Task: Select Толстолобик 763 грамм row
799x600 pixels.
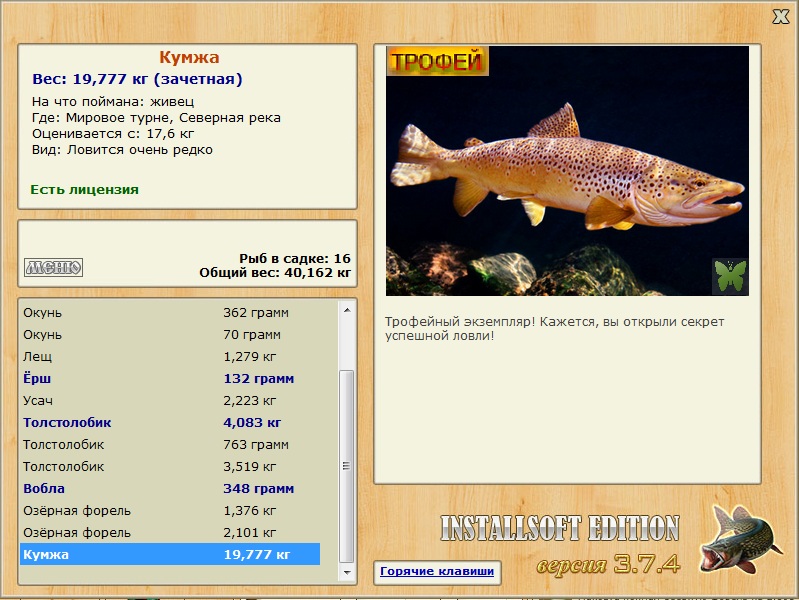Action: click(x=170, y=445)
